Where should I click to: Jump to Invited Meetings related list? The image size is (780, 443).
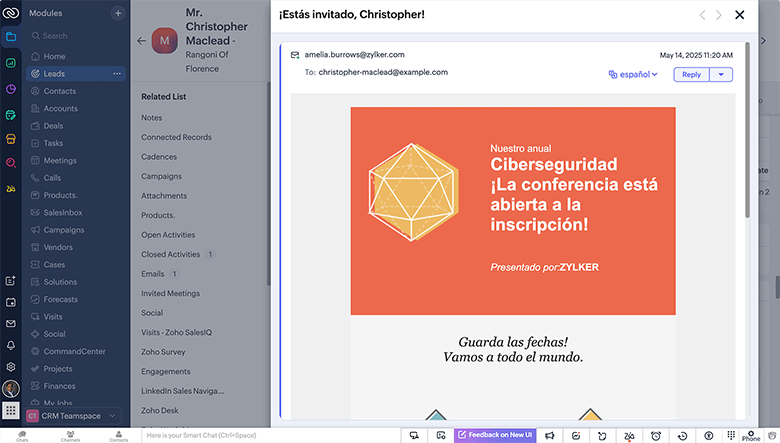pos(171,293)
